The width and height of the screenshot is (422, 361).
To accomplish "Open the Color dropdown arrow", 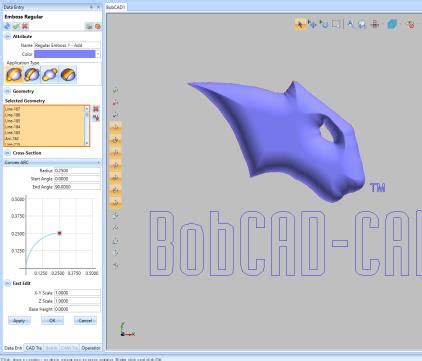I will click(x=98, y=54).
